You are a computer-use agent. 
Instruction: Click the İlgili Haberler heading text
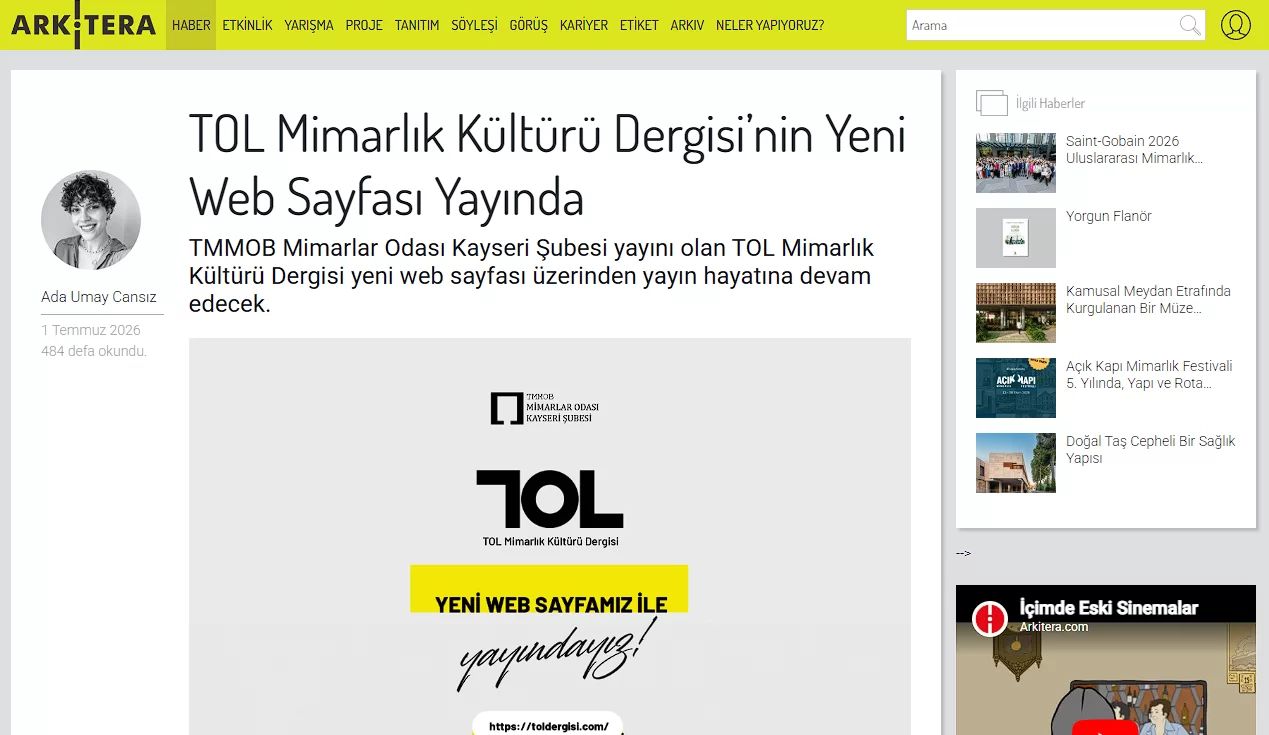pyautogui.click(x=1050, y=103)
